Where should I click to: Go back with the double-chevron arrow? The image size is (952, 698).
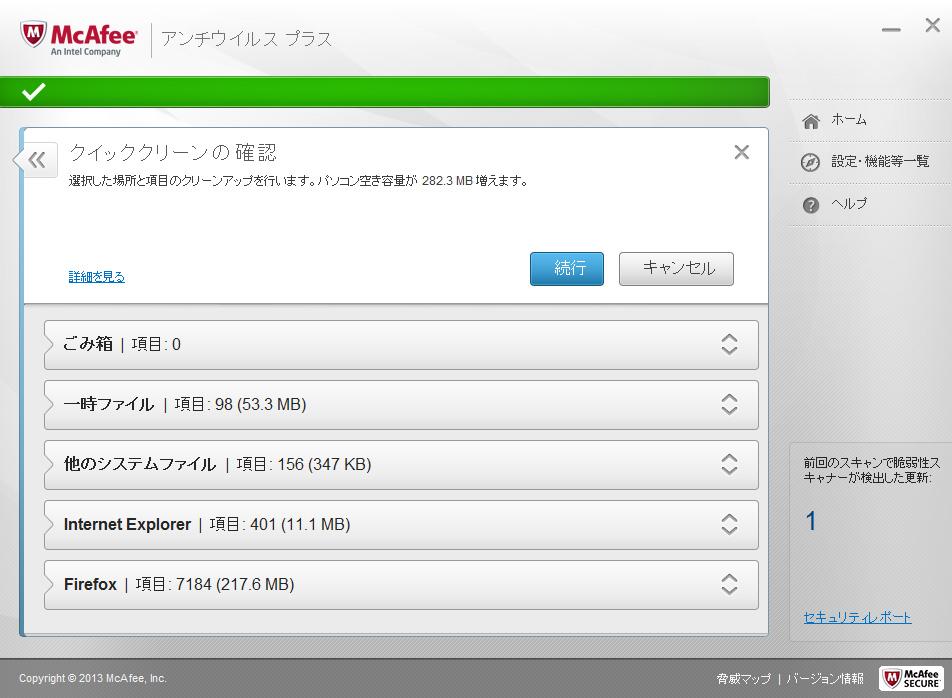[37, 160]
